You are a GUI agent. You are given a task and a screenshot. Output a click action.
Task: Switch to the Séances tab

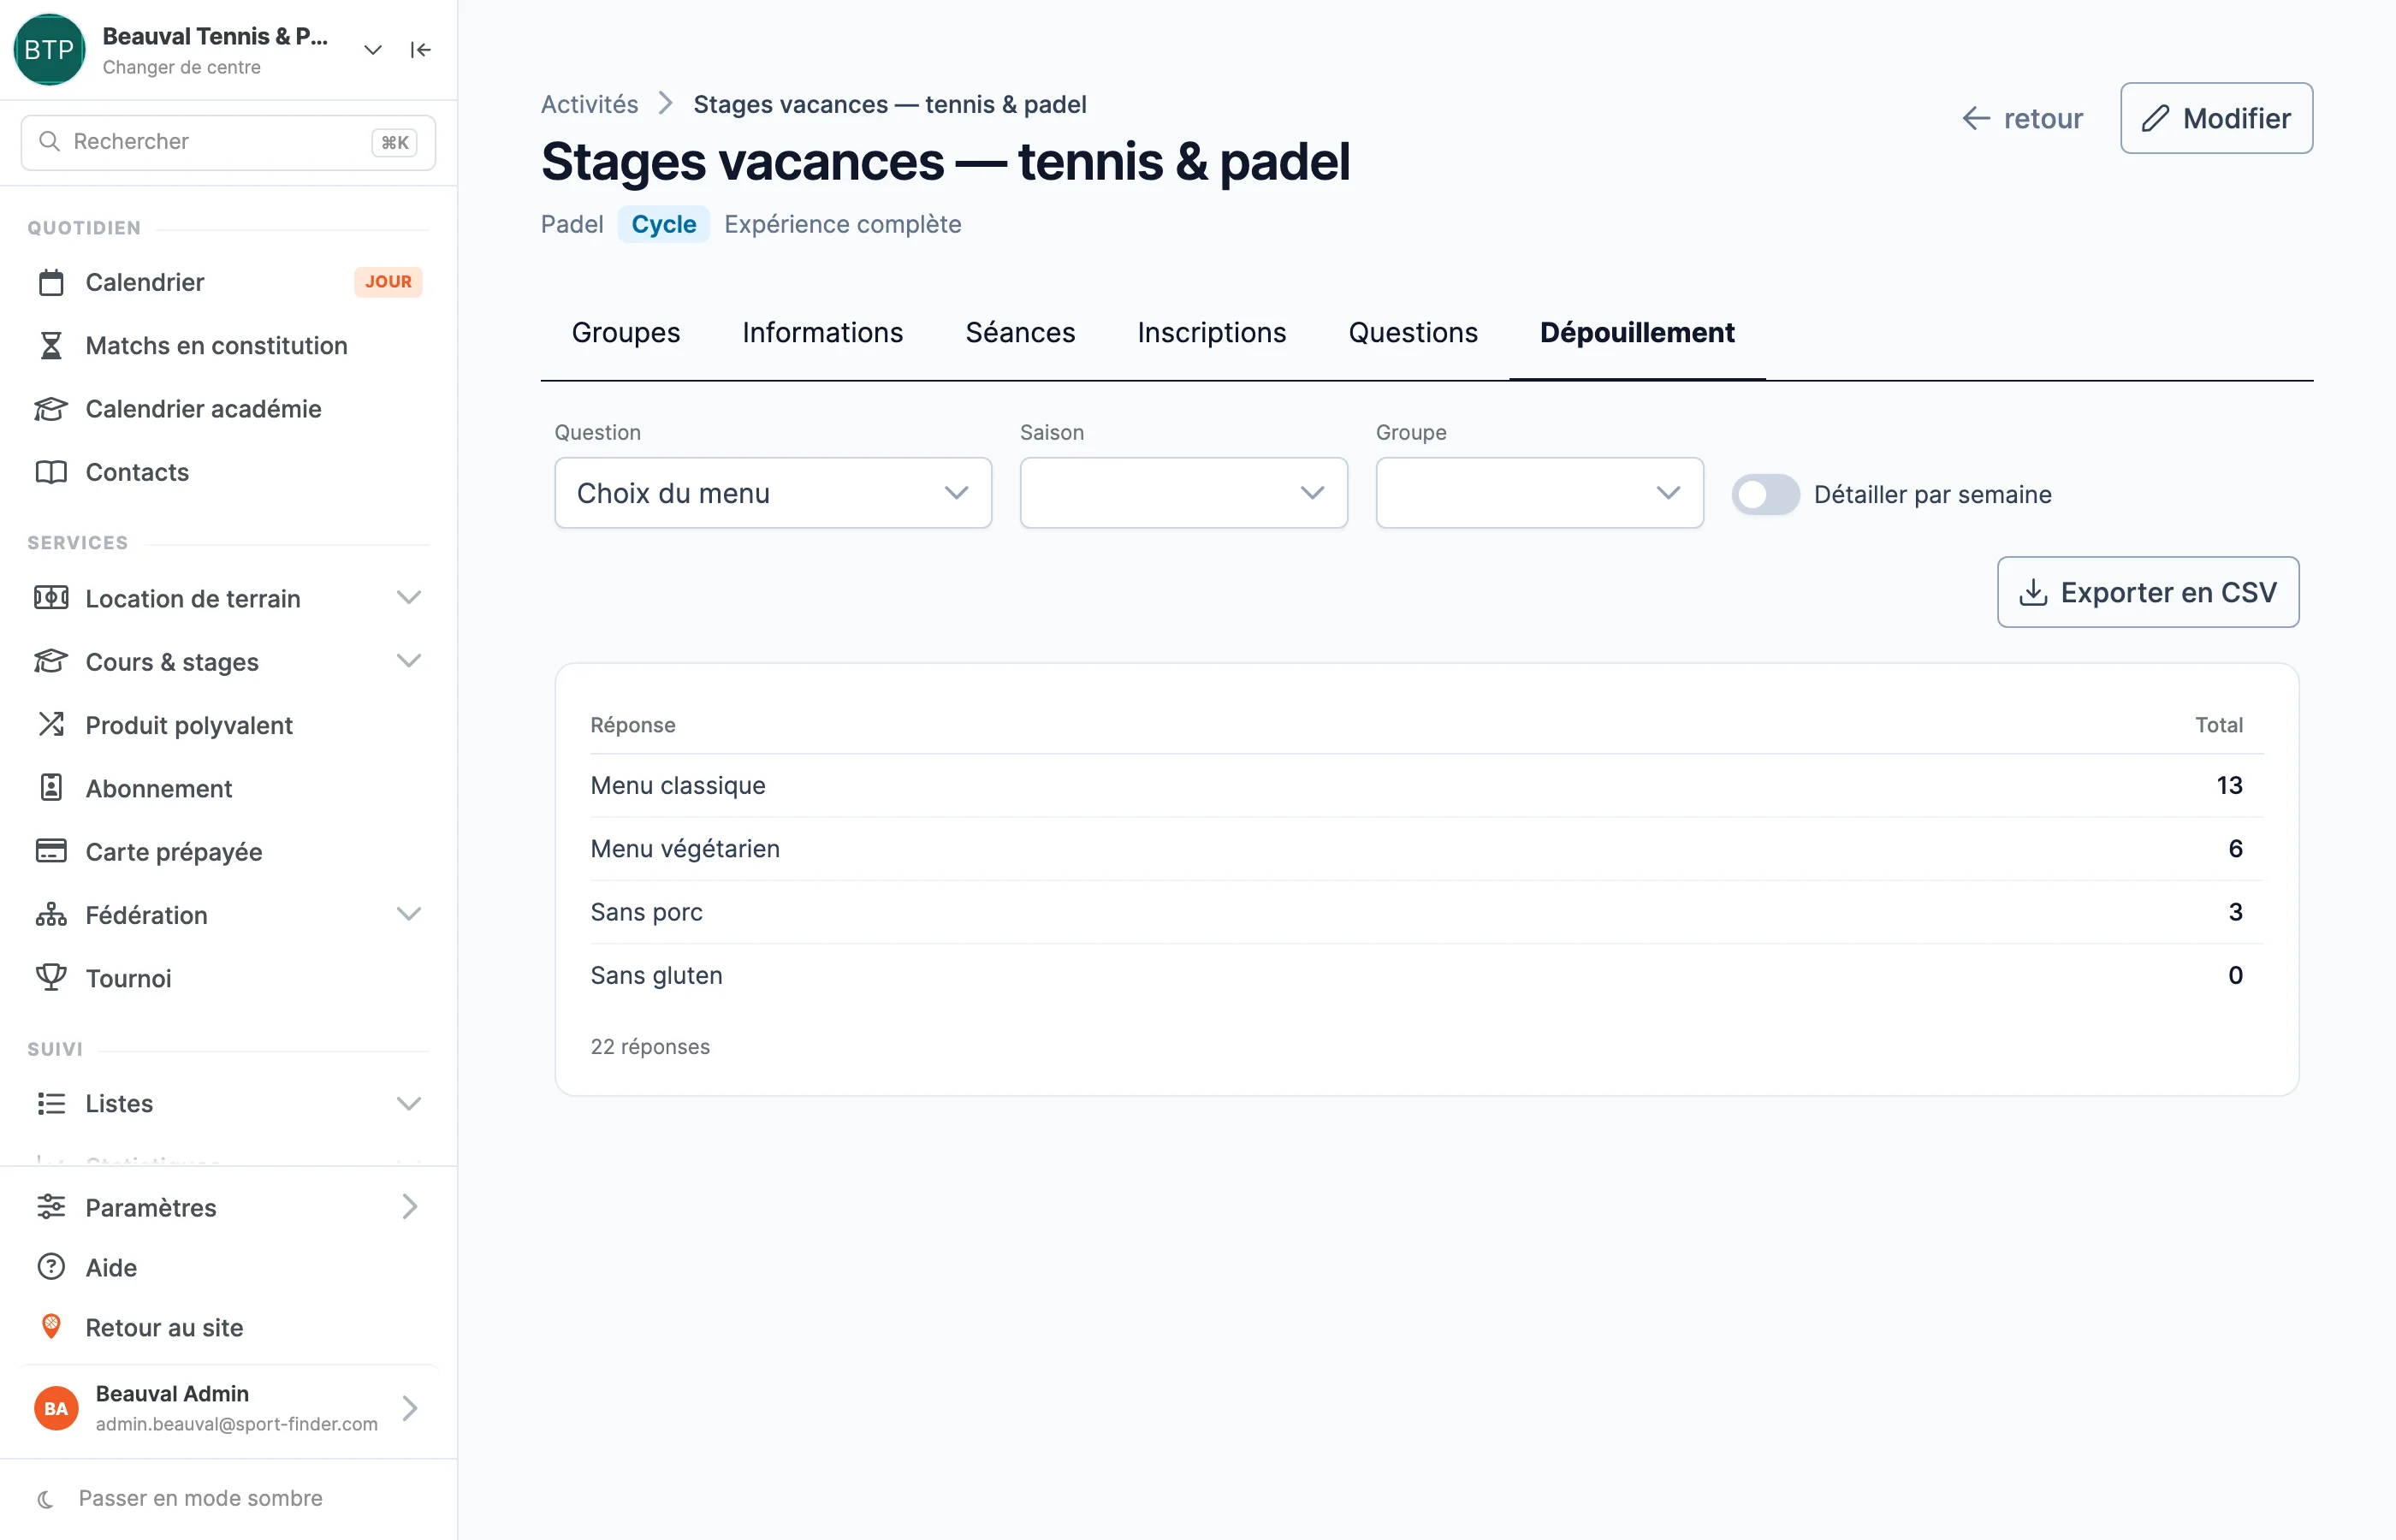[1020, 332]
